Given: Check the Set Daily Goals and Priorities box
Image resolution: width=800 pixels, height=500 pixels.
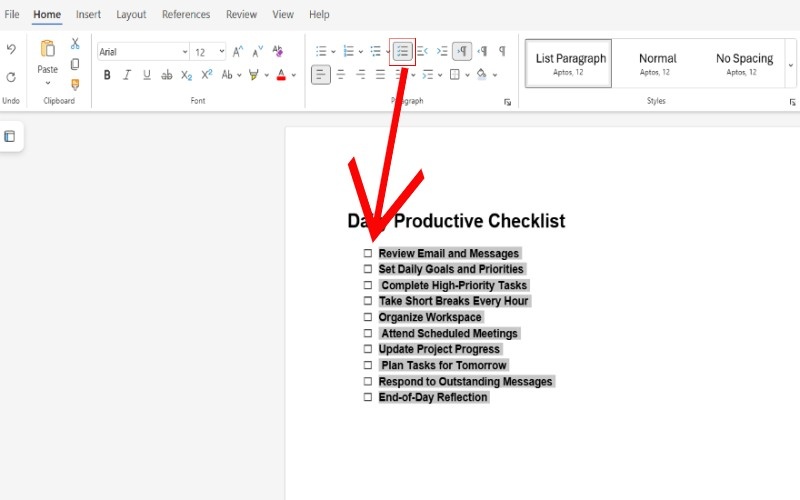Looking at the screenshot, I should tap(368, 269).
